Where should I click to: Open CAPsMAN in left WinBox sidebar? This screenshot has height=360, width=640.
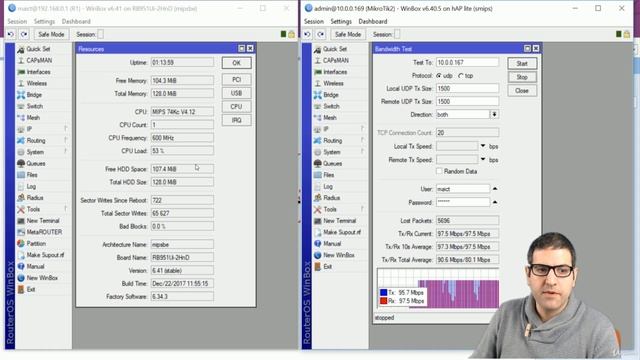[x=39, y=60]
